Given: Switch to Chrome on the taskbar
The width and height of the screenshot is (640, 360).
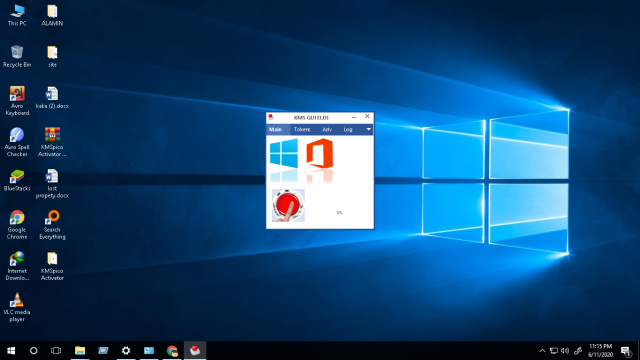Looking at the screenshot, I should tap(172, 351).
